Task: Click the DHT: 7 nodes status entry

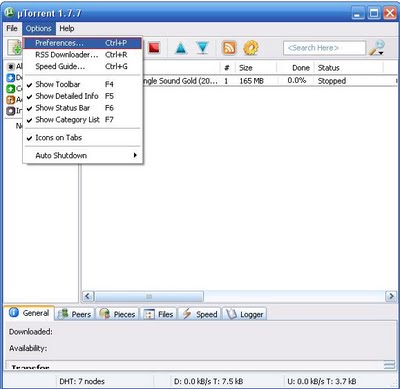Action: (82, 381)
